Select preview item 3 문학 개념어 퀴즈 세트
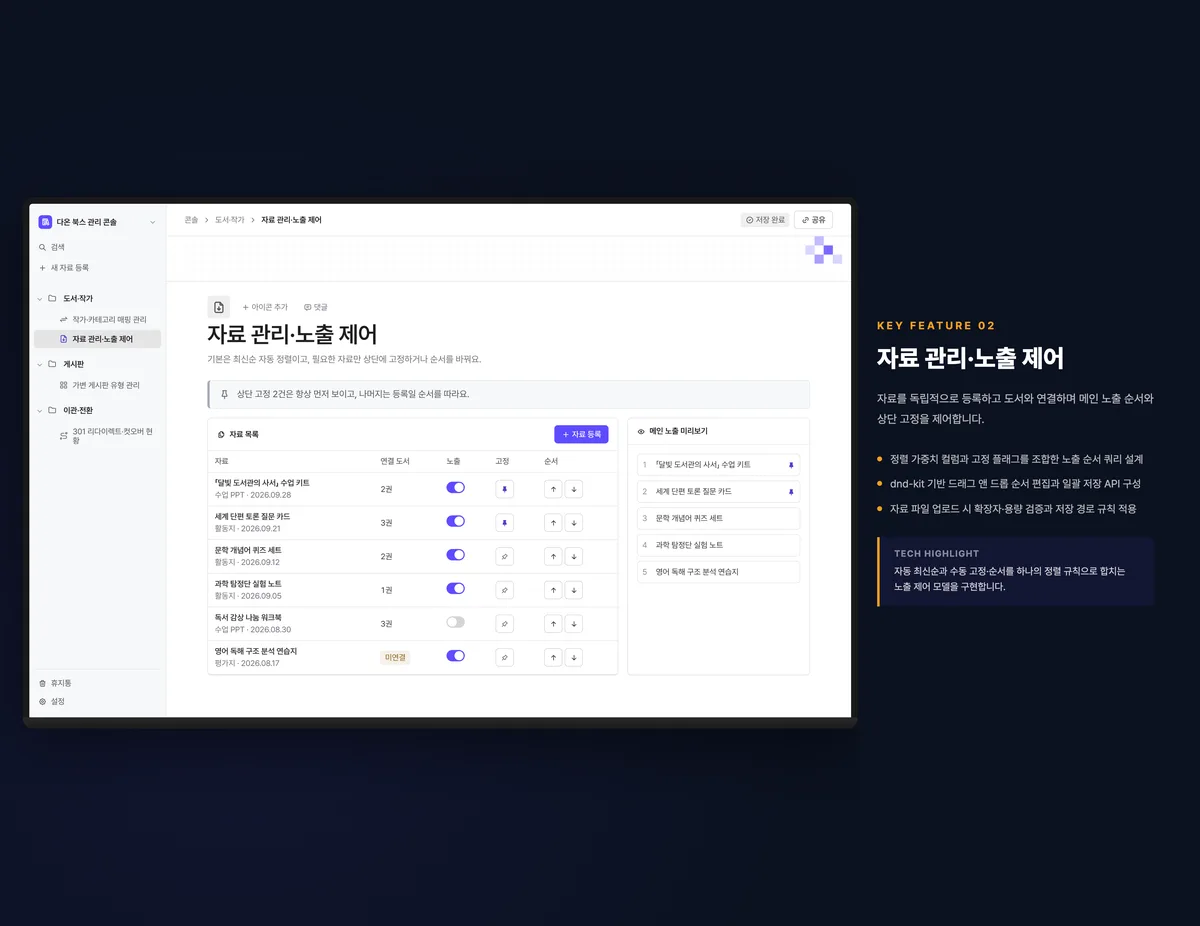This screenshot has width=1200, height=926. tap(718, 519)
